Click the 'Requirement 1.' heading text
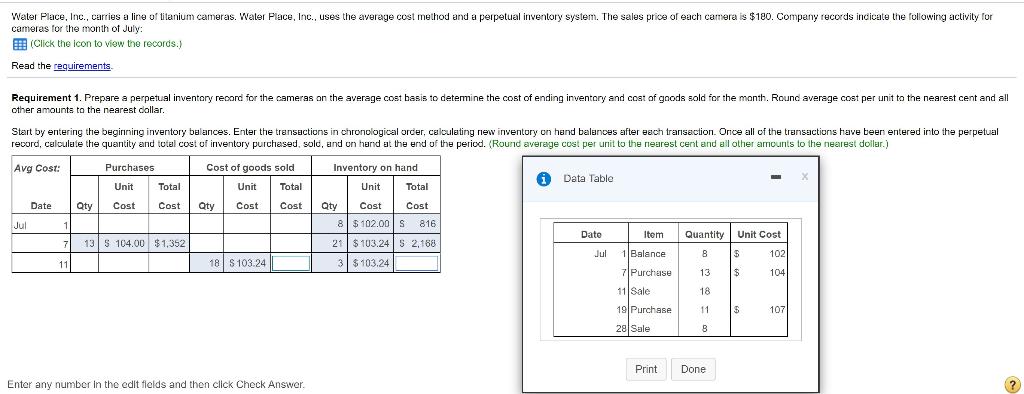 tap(46, 97)
